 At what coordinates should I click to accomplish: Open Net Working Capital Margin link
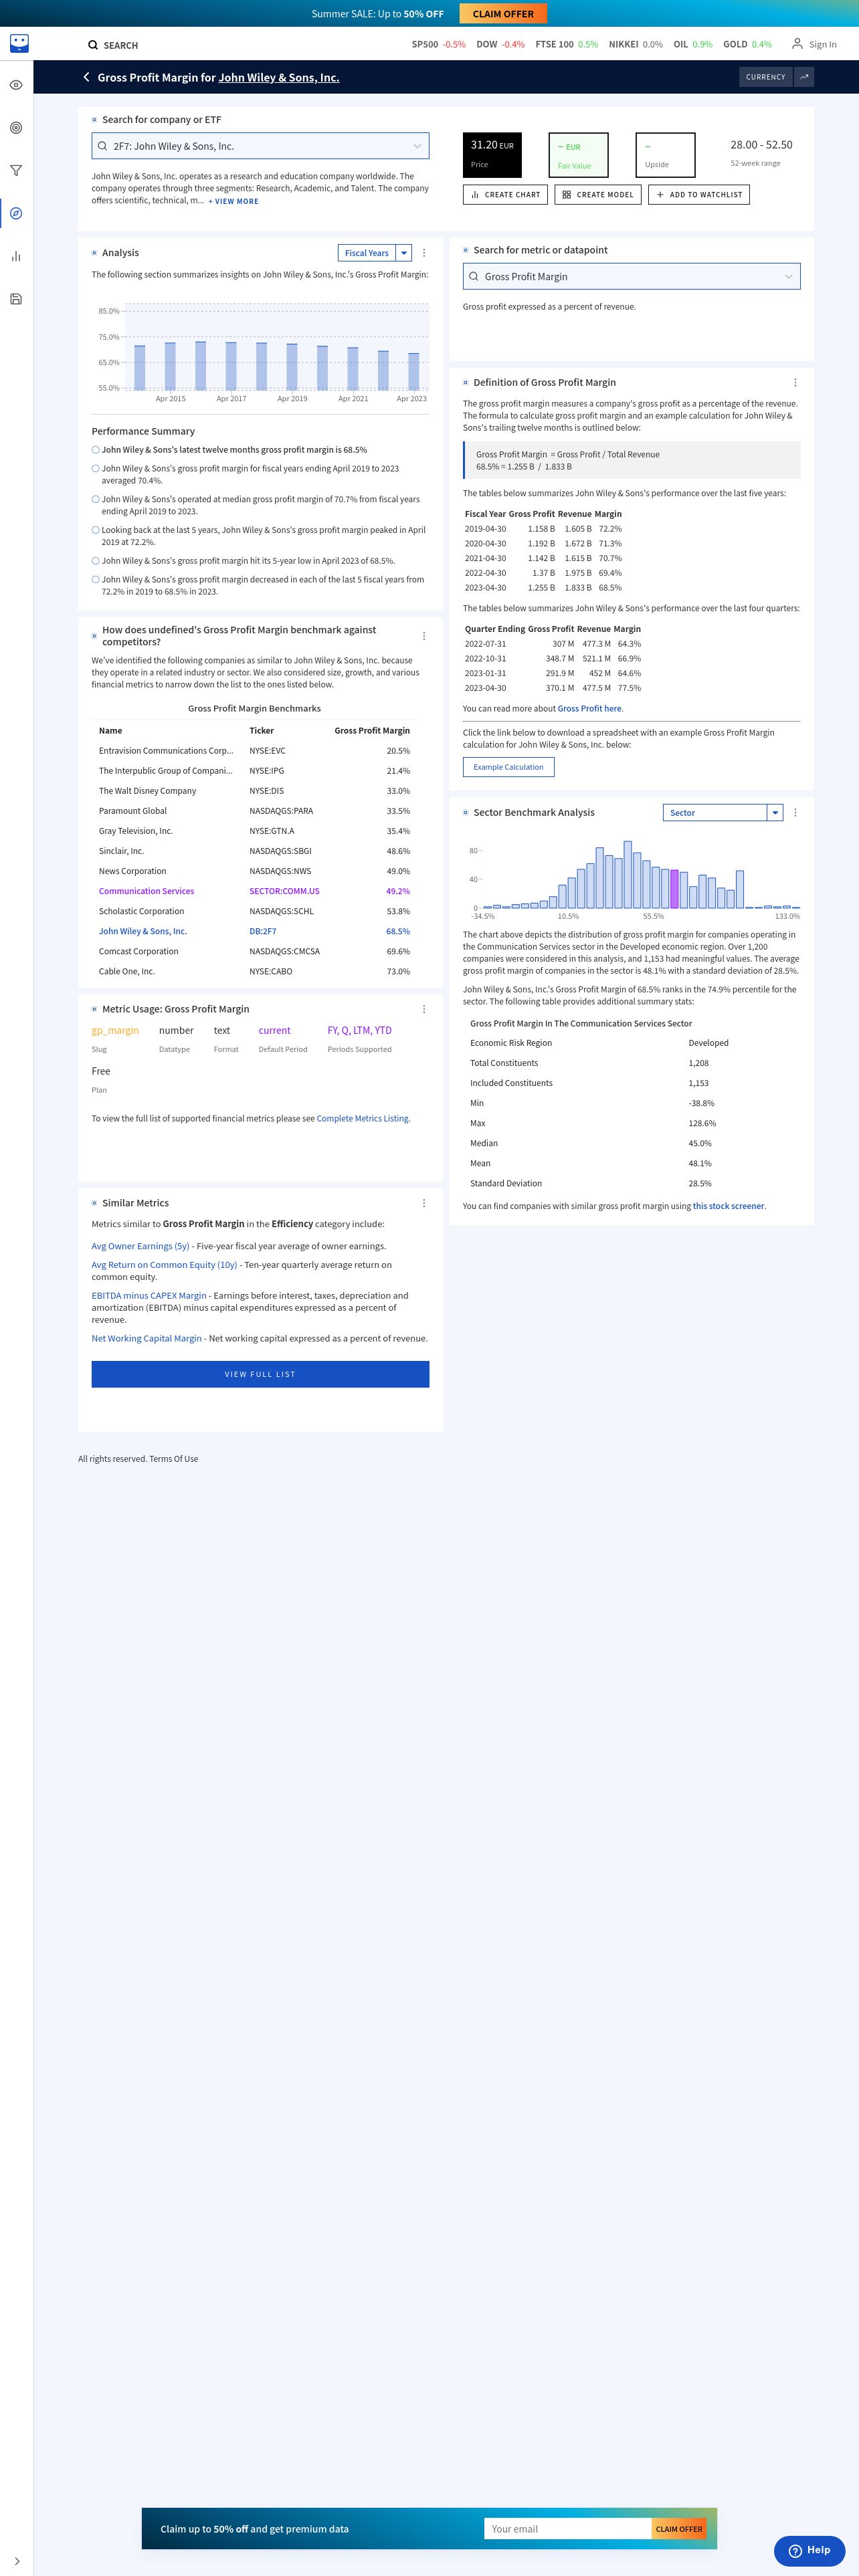click(x=147, y=1339)
